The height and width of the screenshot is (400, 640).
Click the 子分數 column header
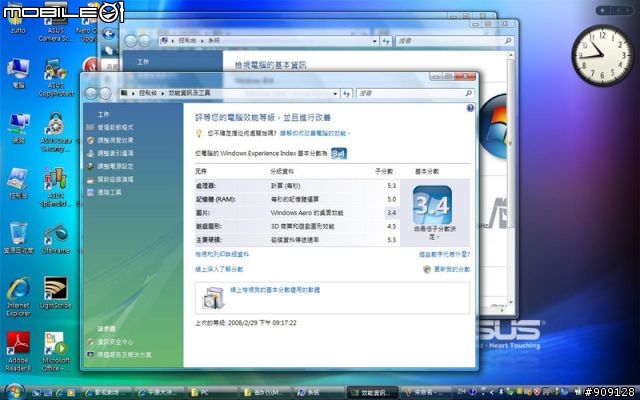(x=384, y=171)
